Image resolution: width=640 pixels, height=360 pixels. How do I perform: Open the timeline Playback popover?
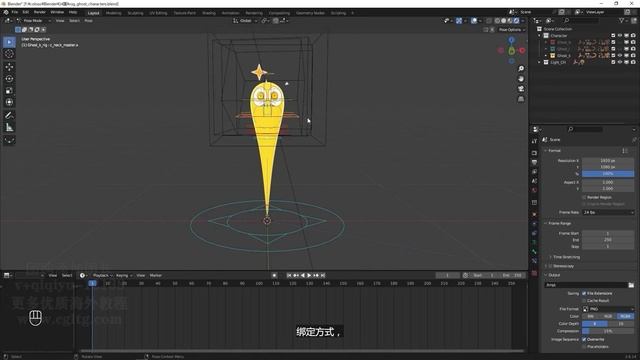(x=102, y=276)
